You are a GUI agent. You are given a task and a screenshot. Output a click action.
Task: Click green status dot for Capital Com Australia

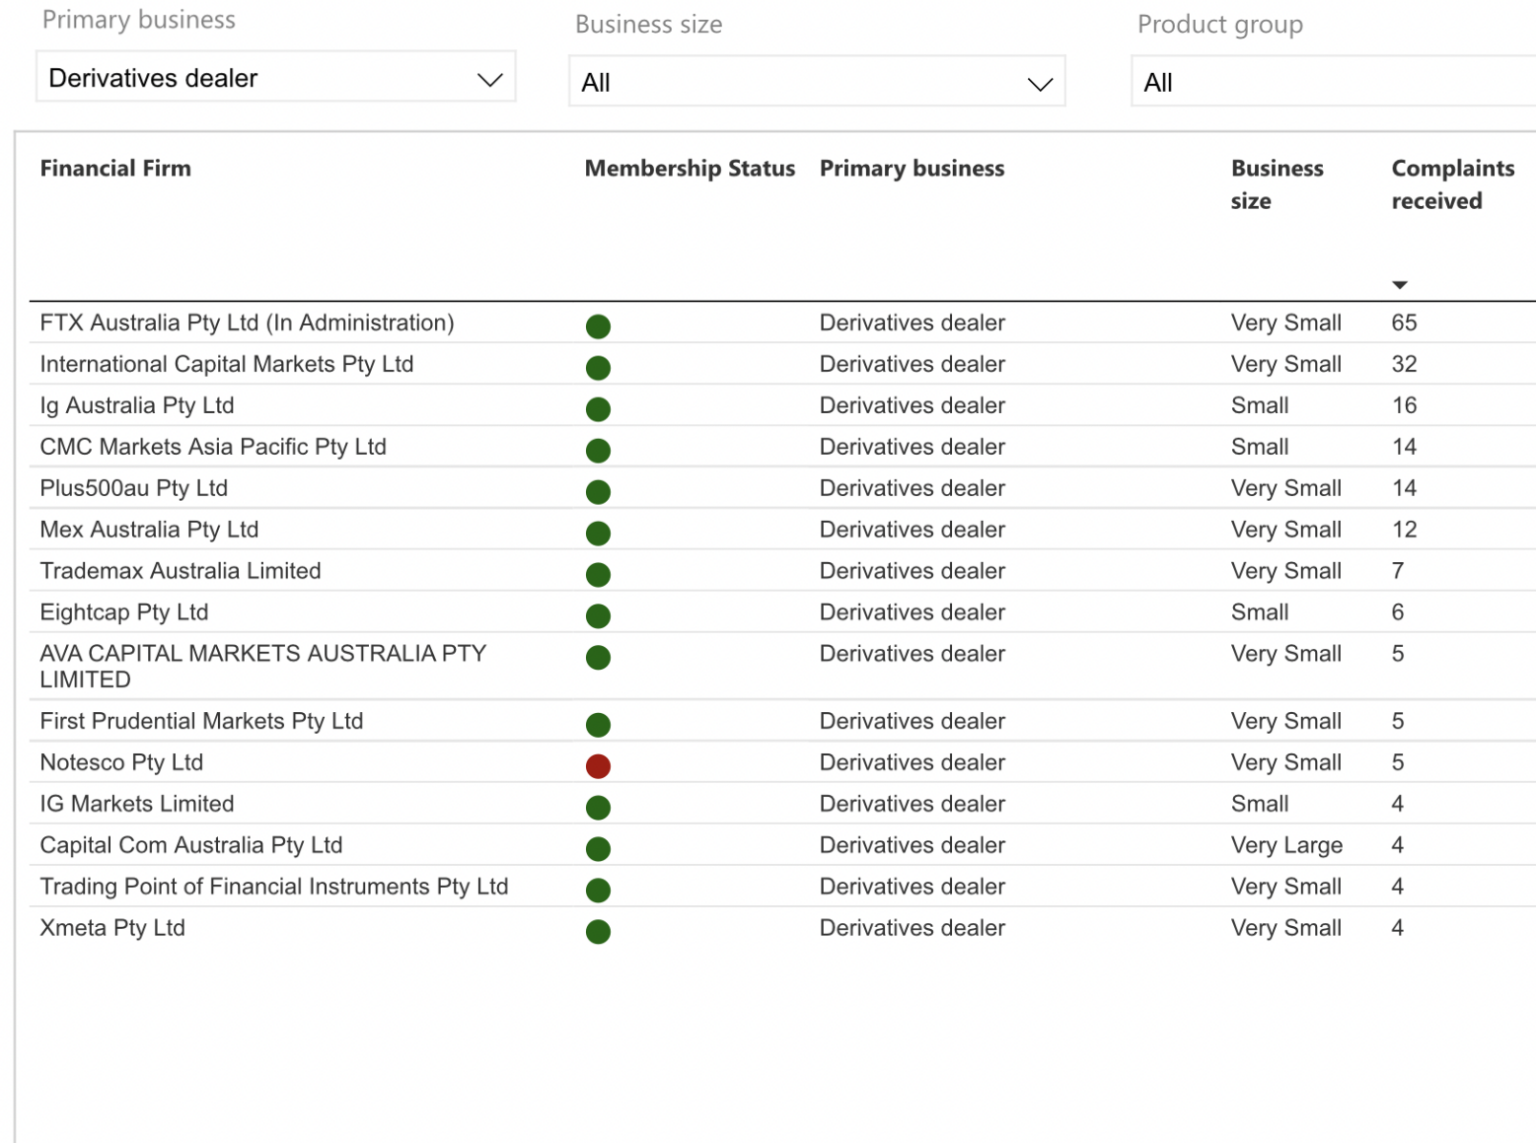tap(598, 849)
